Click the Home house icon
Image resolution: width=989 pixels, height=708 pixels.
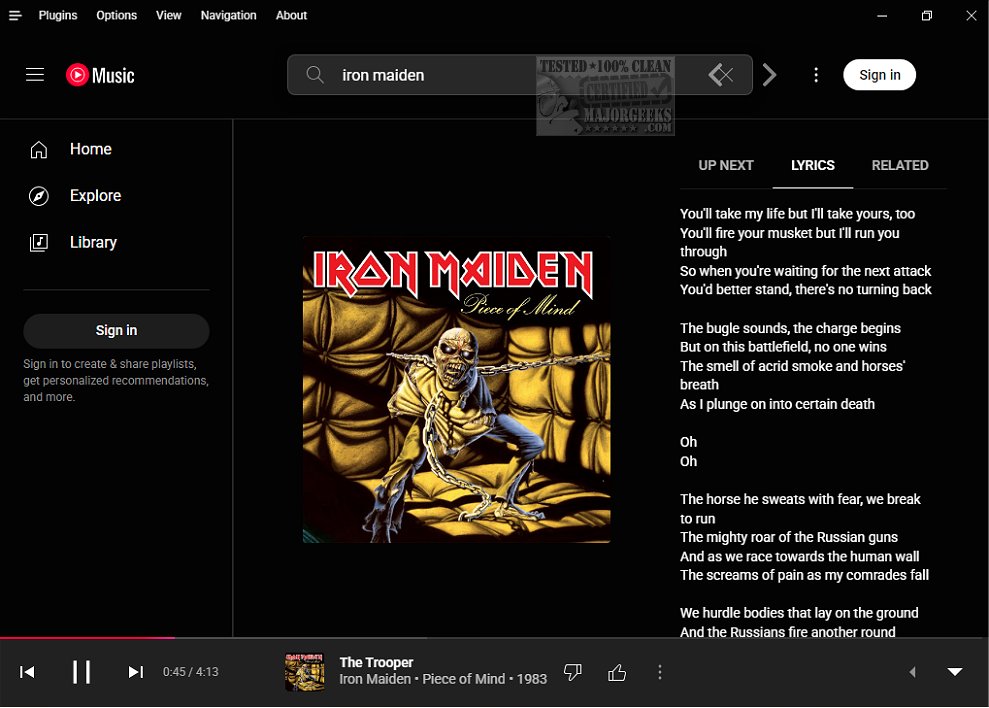pyautogui.click(x=38, y=150)
